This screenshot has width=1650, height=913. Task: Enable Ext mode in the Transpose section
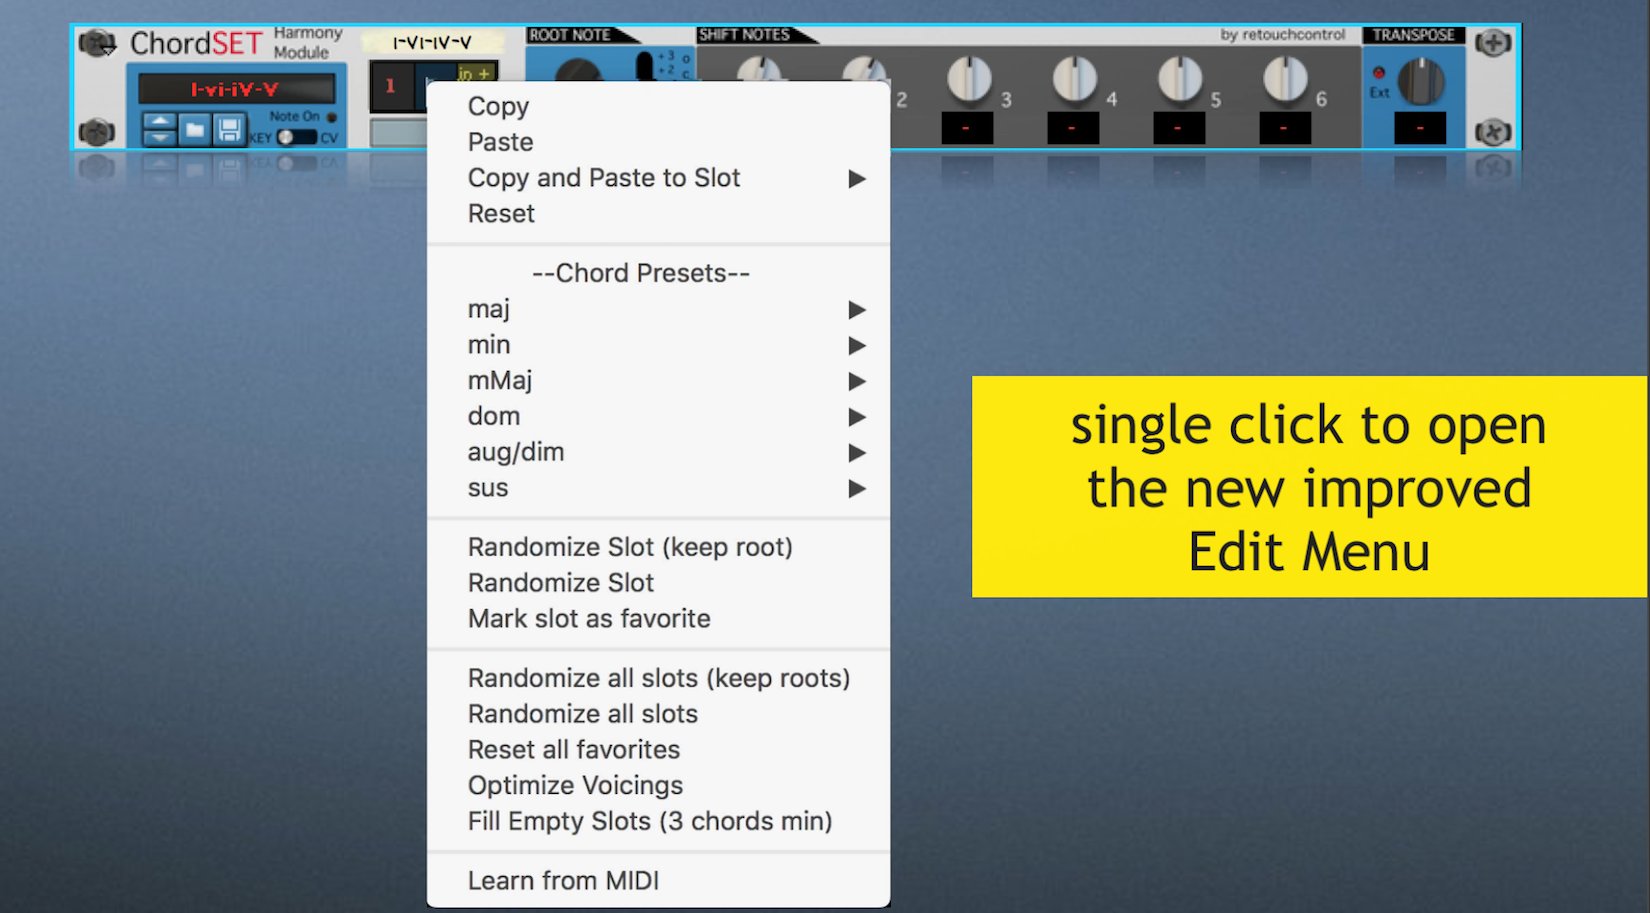point(1379,74)
